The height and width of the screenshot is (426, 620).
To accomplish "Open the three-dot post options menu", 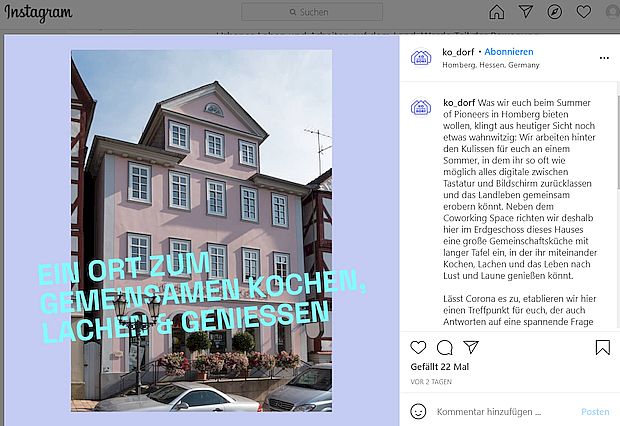I will [x=604, y=58].
